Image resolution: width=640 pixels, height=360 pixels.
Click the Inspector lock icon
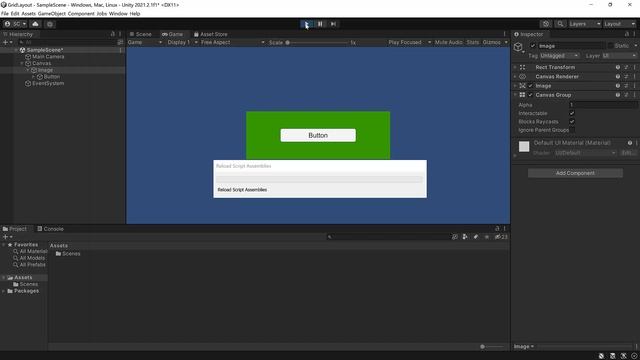coord(627,34)
